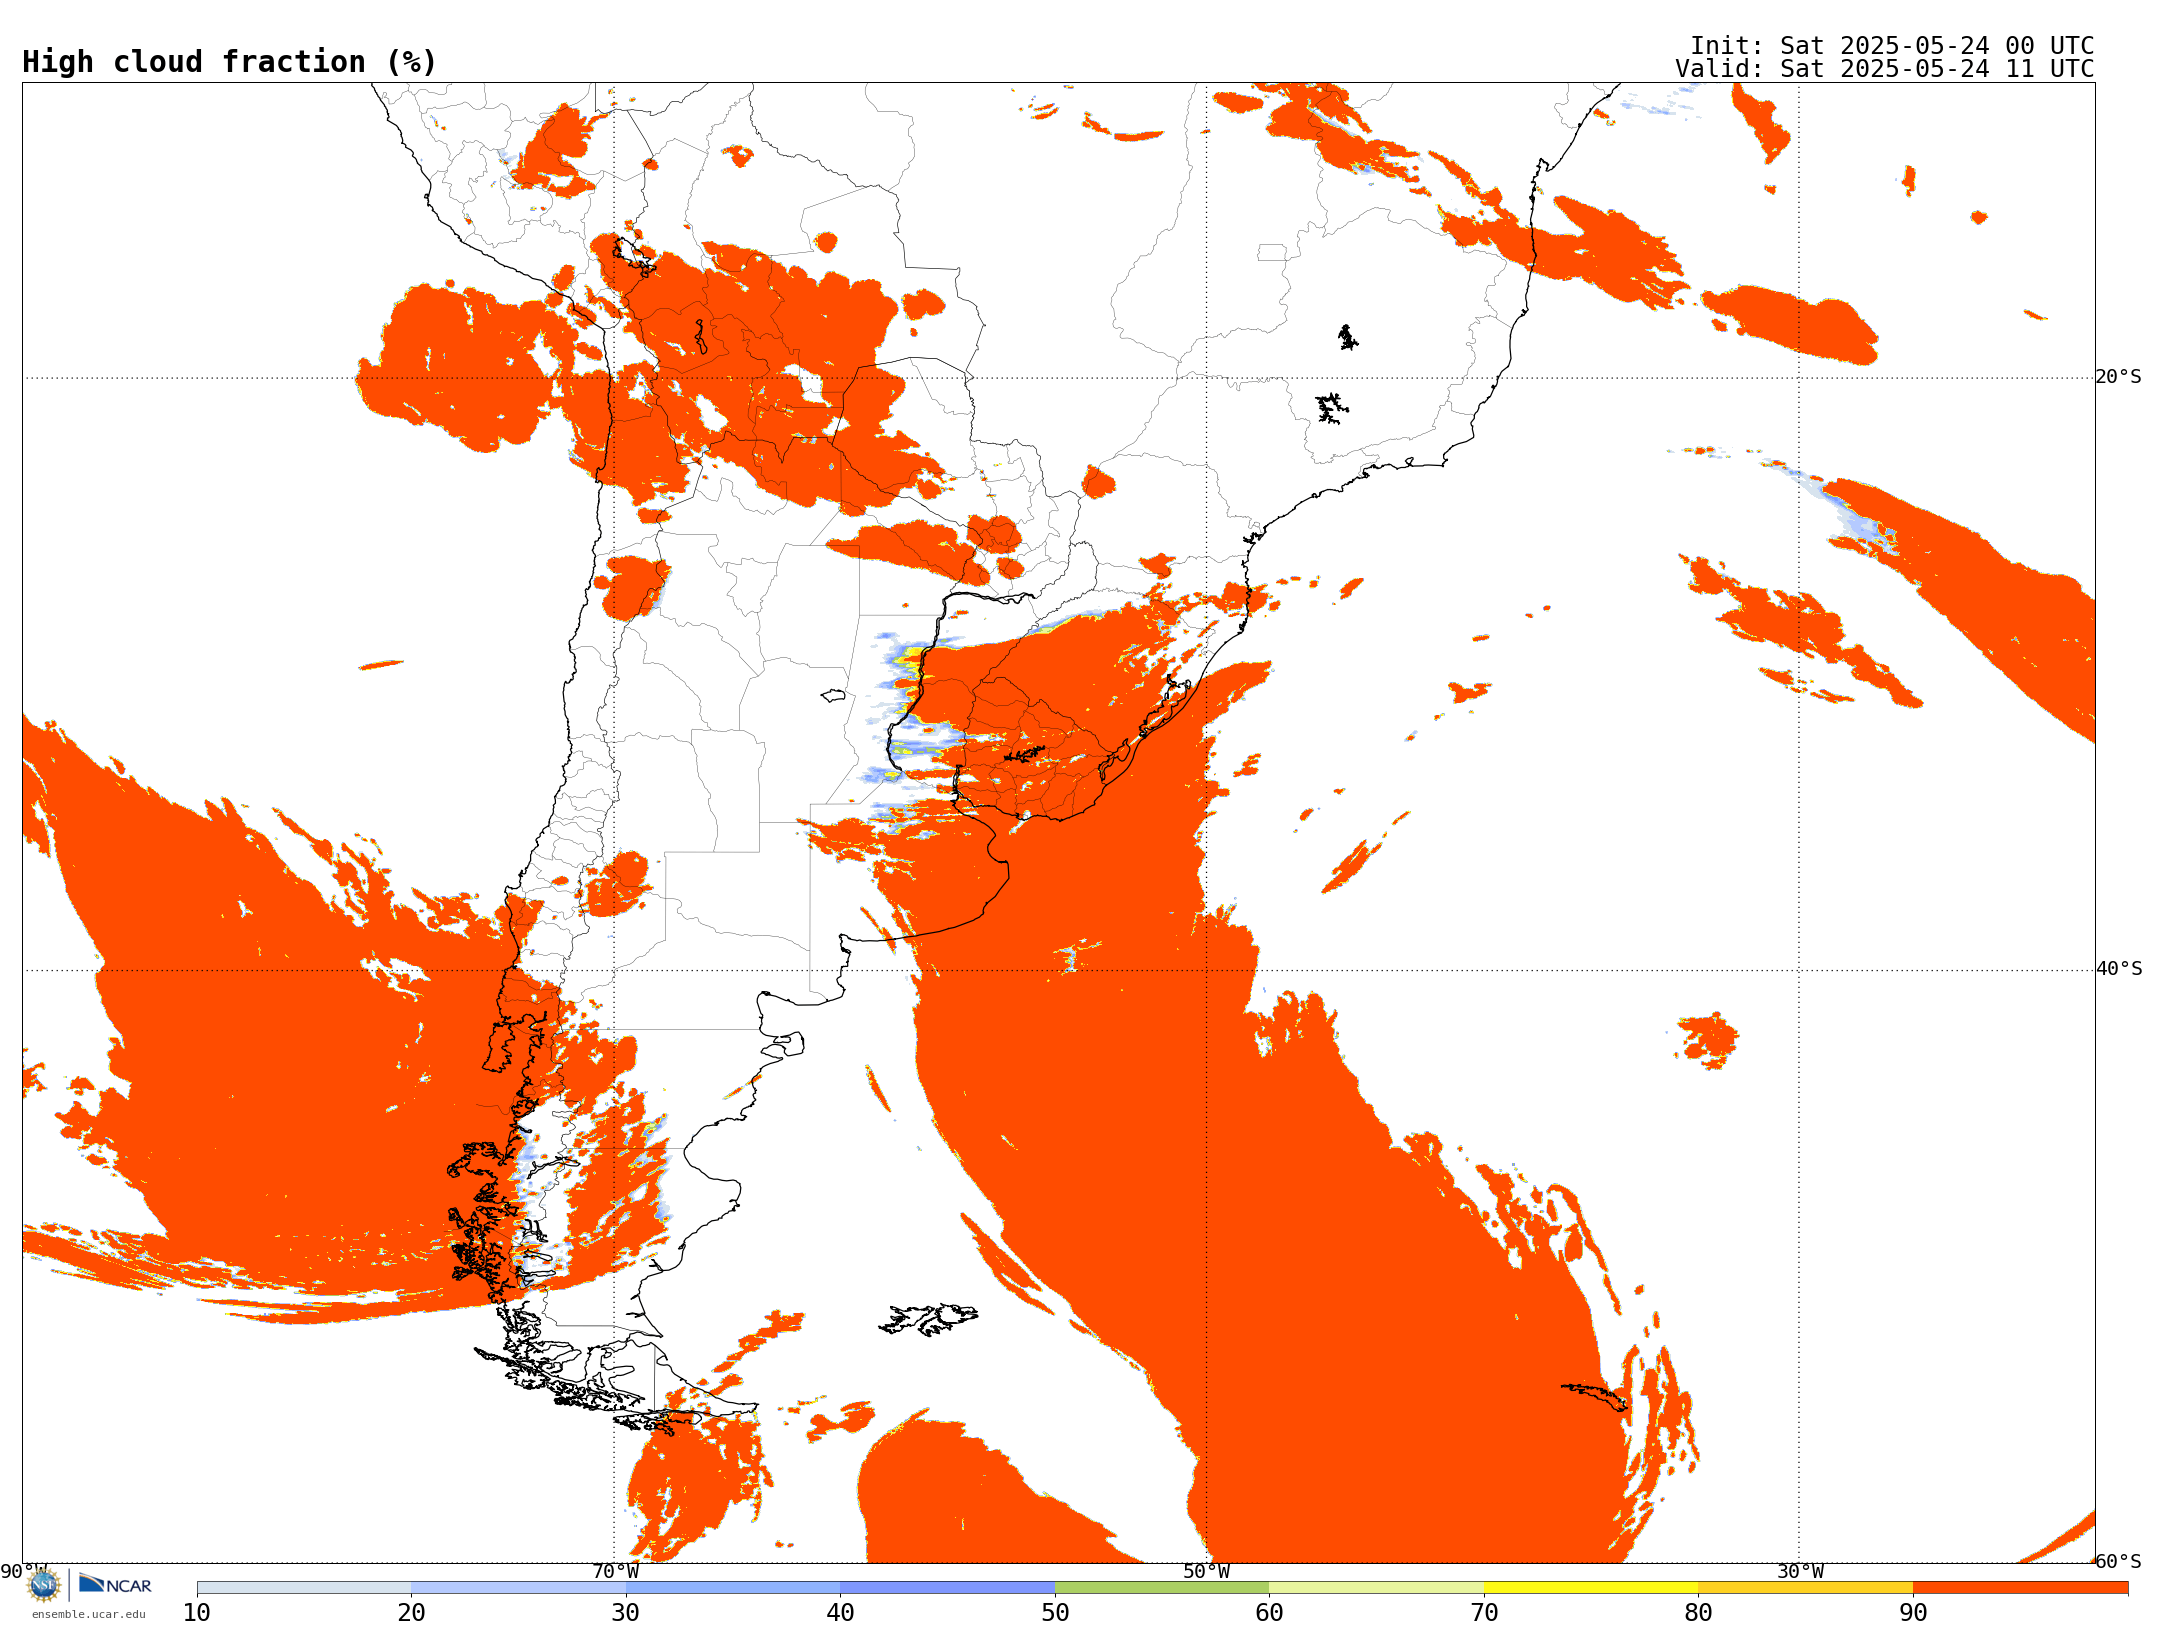Click the NSF logo icon

[x=43, y=1584]
